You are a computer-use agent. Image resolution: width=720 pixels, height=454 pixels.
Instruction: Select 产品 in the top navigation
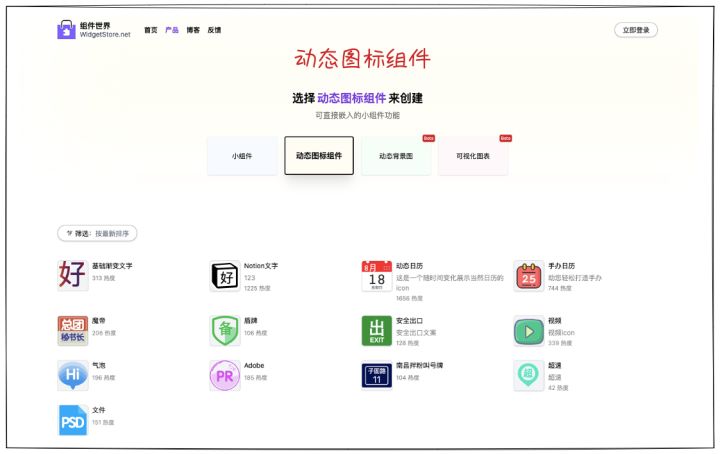click(172, 30)
